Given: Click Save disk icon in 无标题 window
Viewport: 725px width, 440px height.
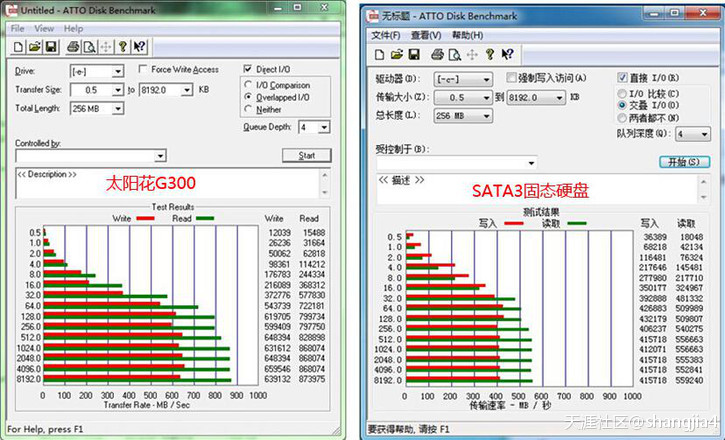Looking at the screenshot, I should (414, 55).
